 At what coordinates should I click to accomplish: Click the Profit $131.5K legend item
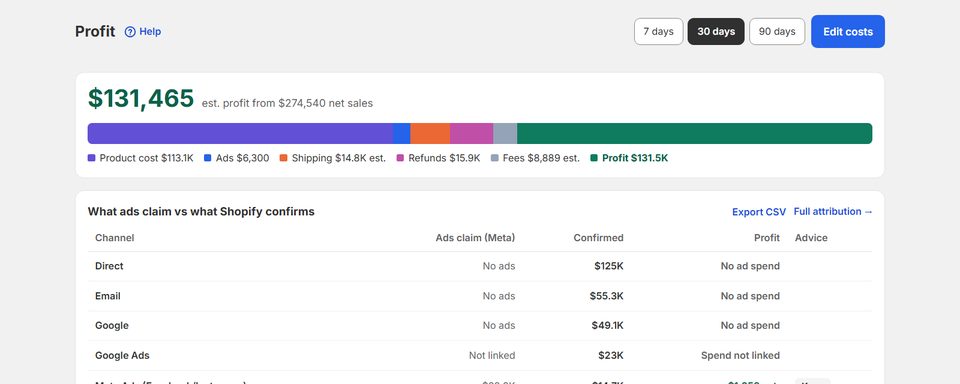click(629, 158)
